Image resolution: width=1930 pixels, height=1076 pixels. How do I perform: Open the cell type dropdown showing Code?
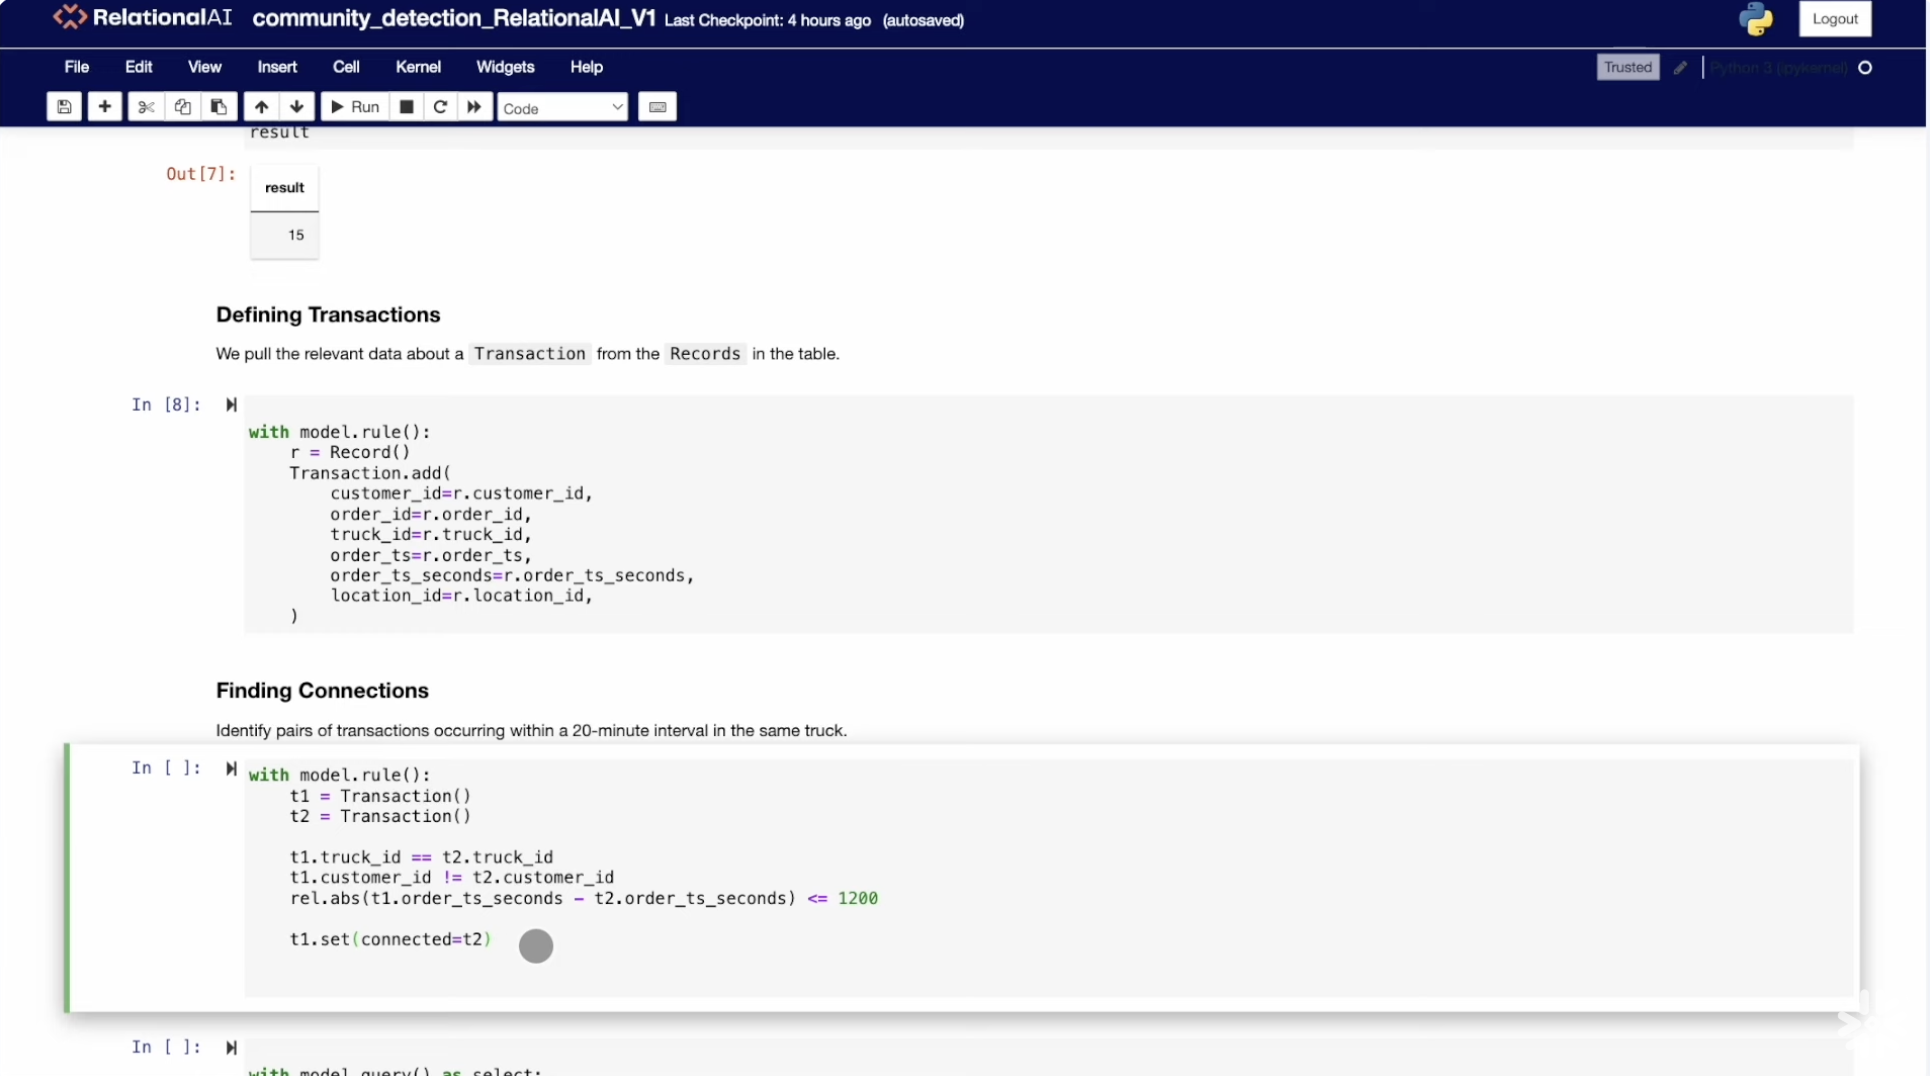pyautogui.click(x=562, y=107)
